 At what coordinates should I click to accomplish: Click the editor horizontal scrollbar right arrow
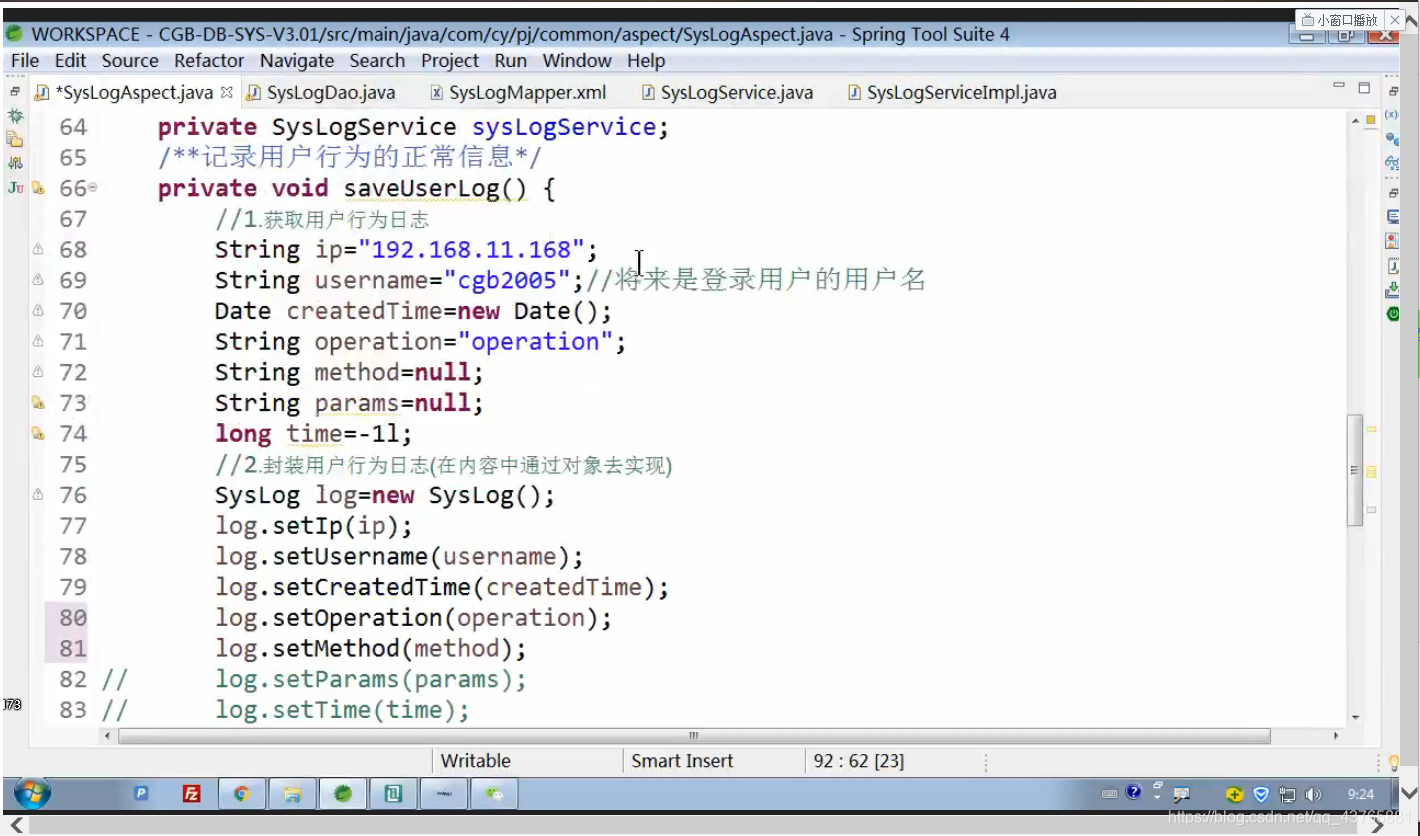point(1337,736)
